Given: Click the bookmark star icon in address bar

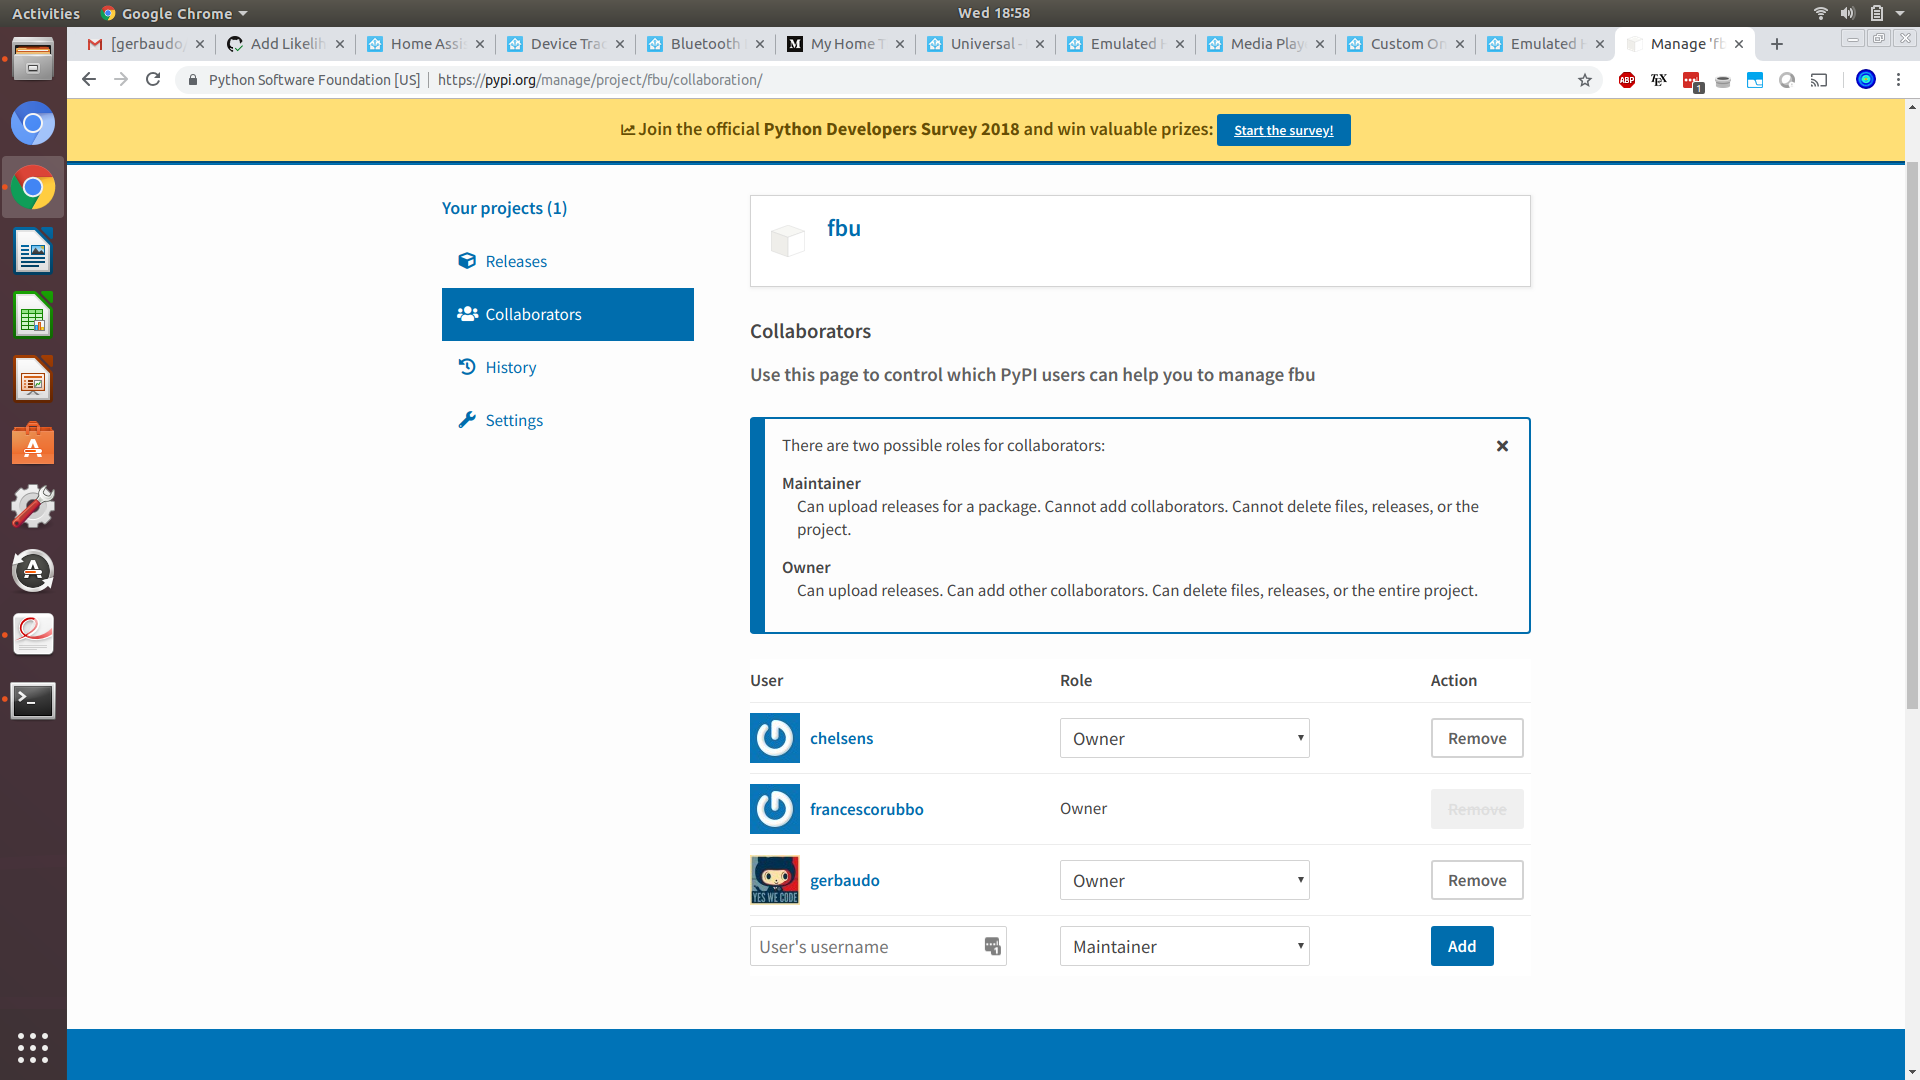Looking at the screenshot, I should pos(1585,80).
